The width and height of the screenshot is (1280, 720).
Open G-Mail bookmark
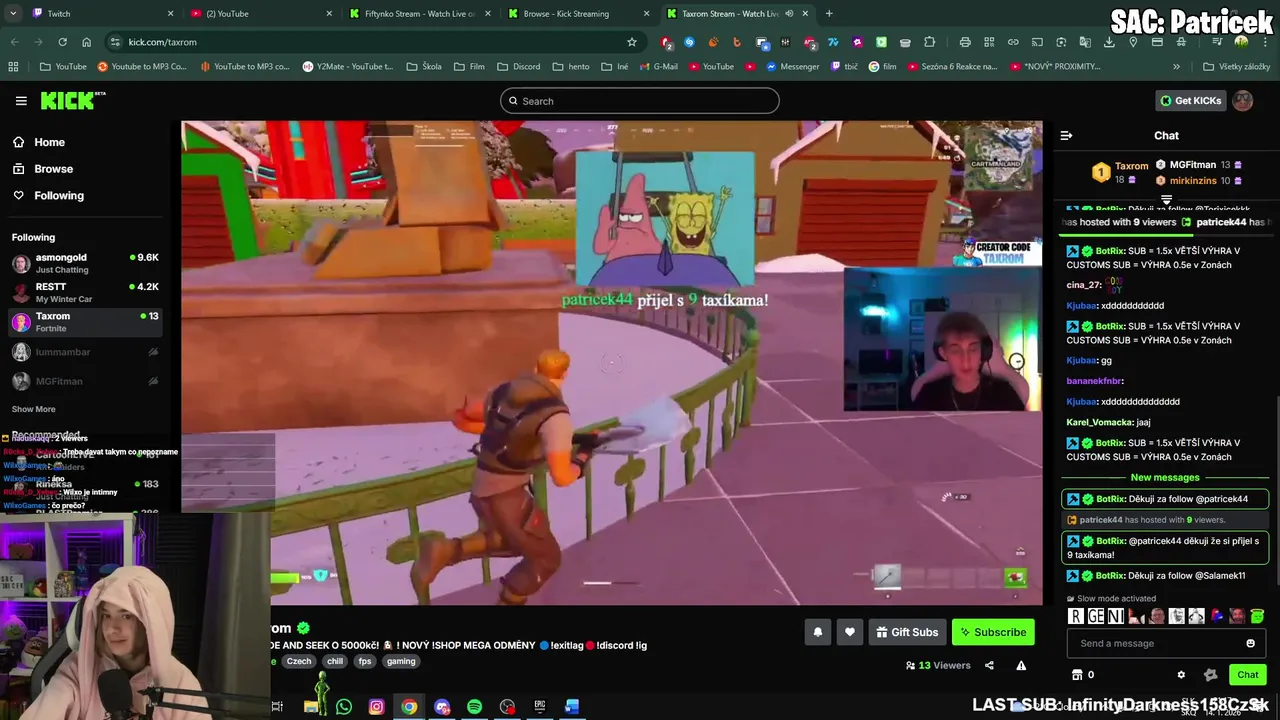(658, 67)
